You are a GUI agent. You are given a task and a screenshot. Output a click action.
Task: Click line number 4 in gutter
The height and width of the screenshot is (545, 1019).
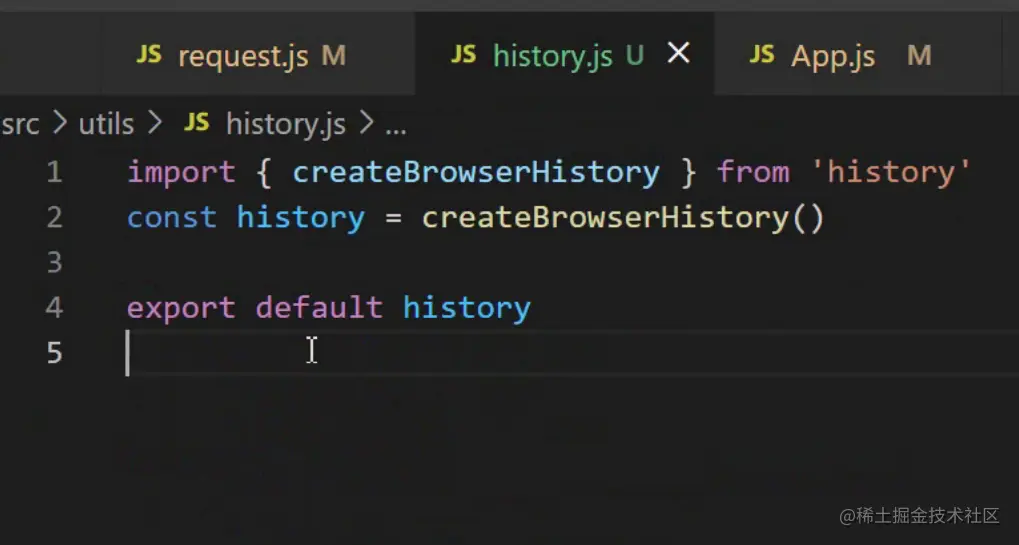[55, 307]
